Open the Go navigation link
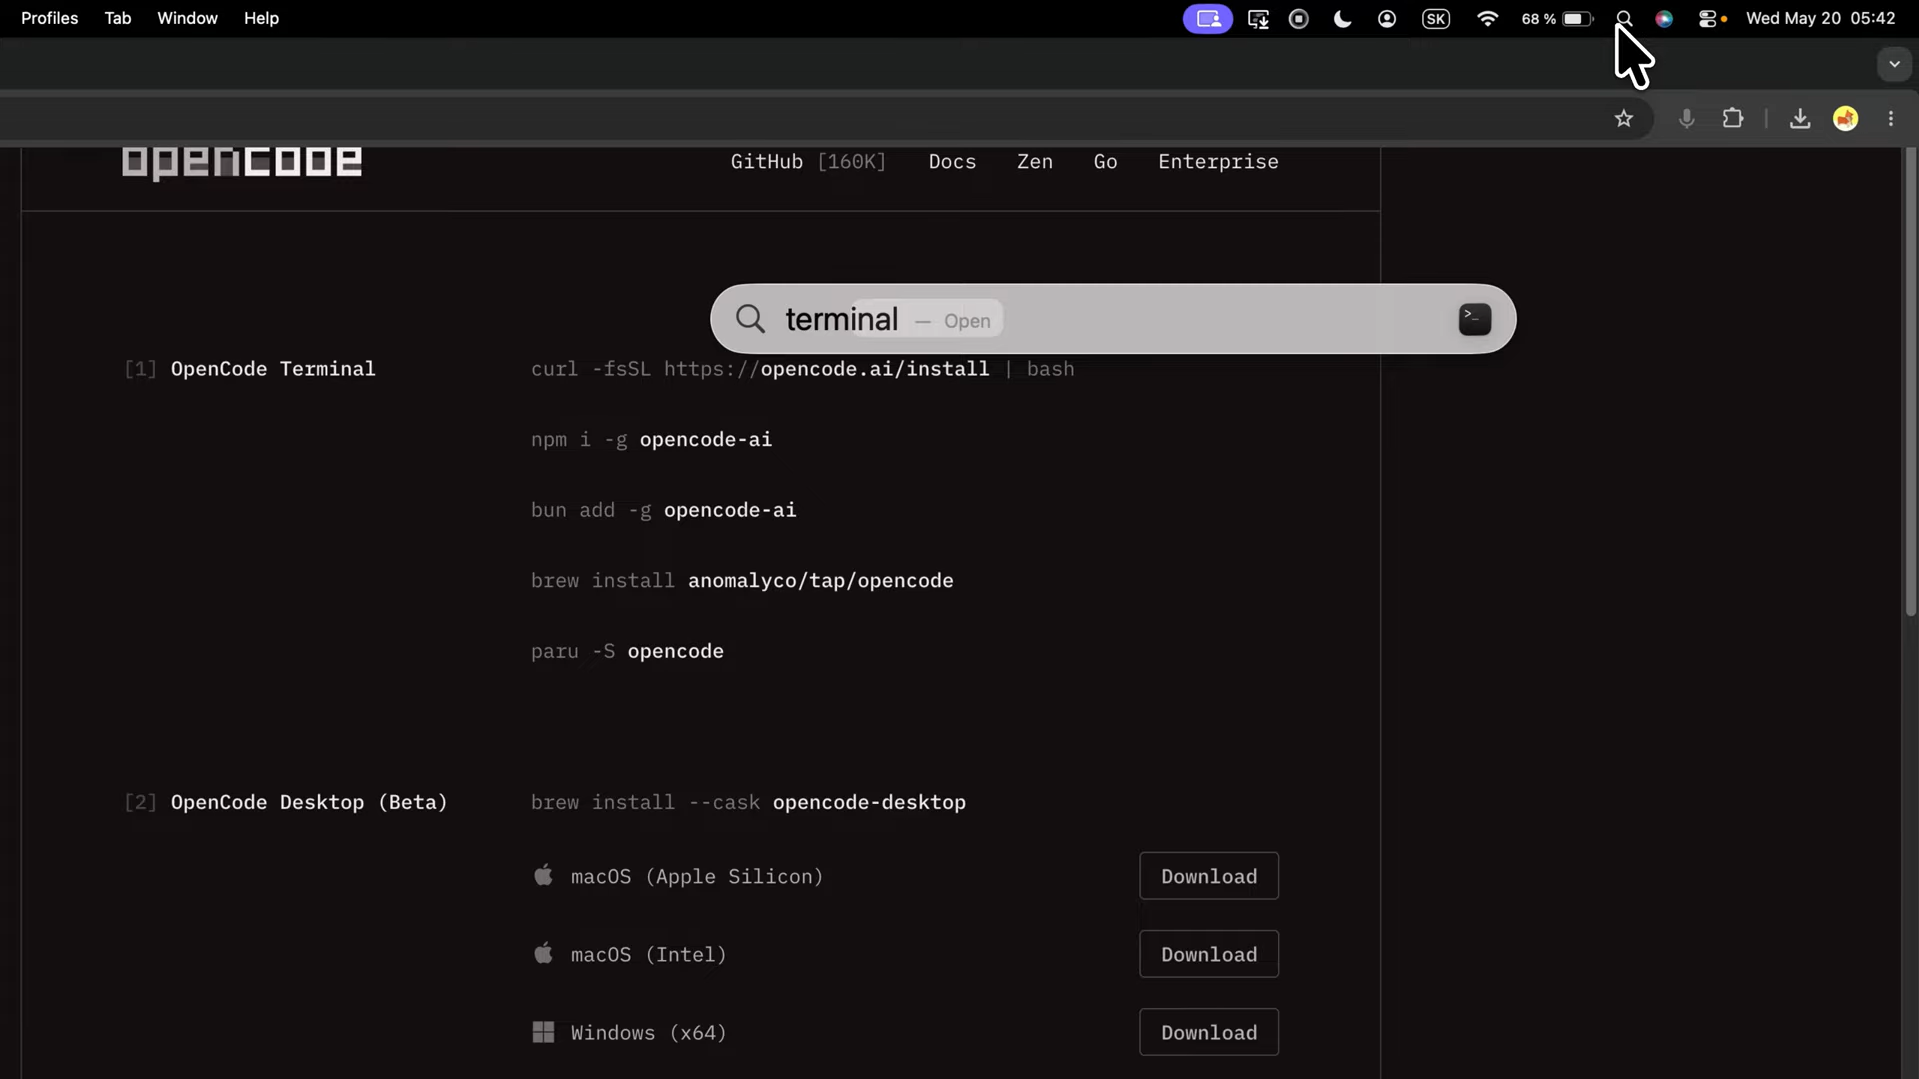The width and height of the screenshot is (1919, 1079). [x=1105, y=162]
